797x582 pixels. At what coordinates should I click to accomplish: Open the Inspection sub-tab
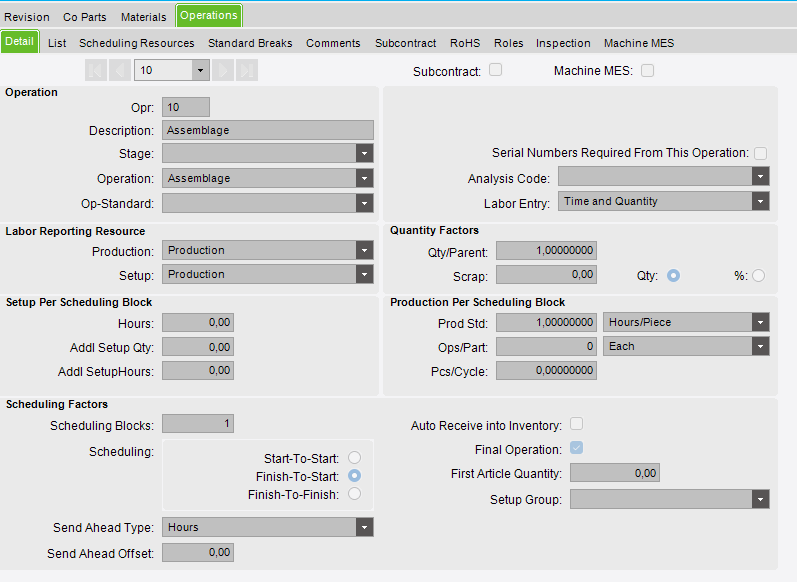coord(563,43)
